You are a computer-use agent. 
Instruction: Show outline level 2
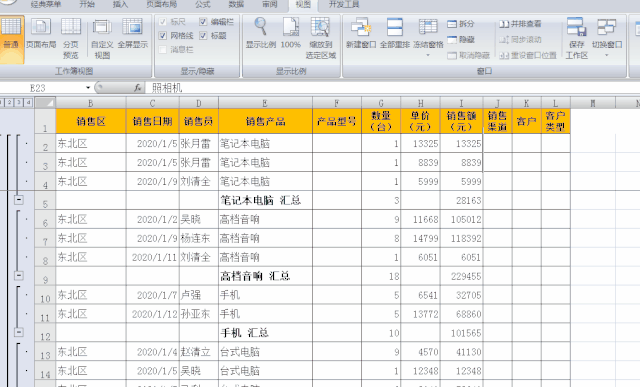[x=9, y=102]
